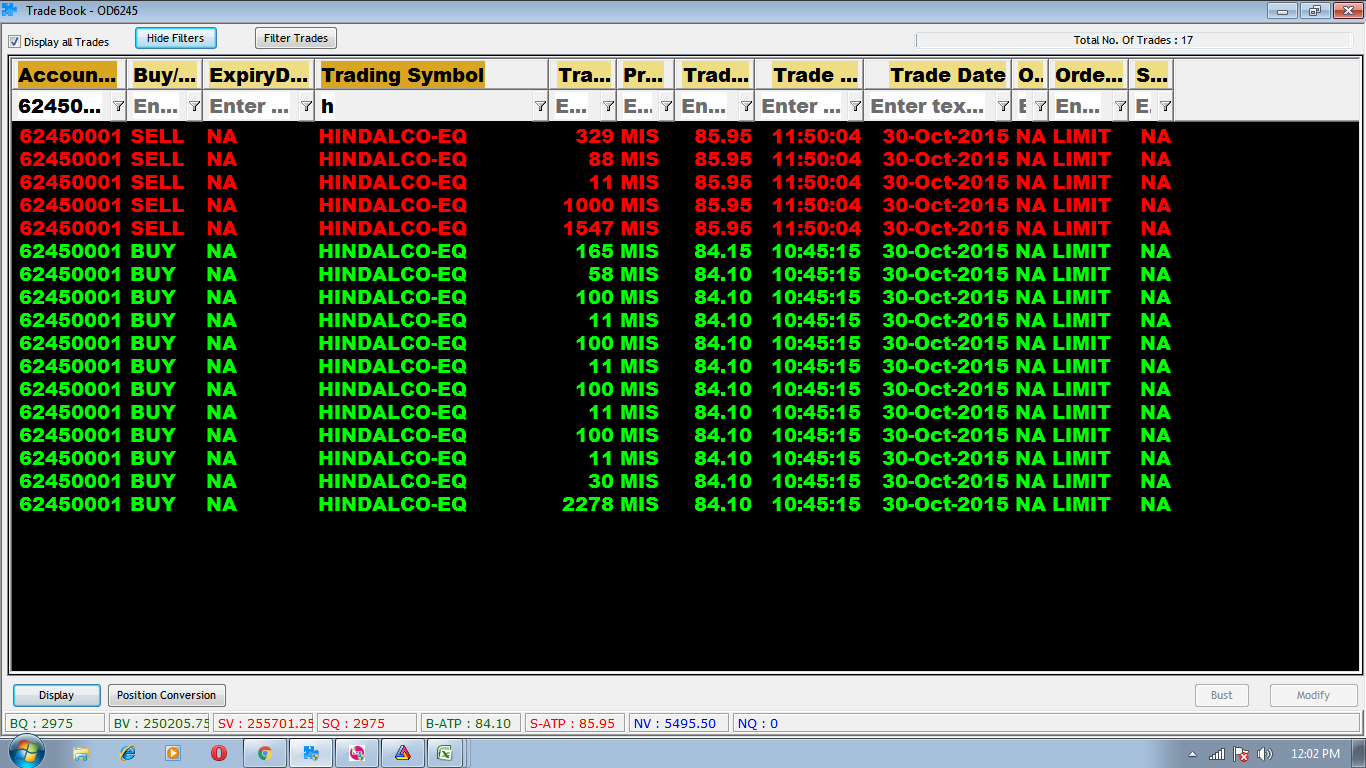Open Google Chrome from the taskbar
Image resolution: width=1366 pixels, height=768 pixels.
[x=264, y=753]
